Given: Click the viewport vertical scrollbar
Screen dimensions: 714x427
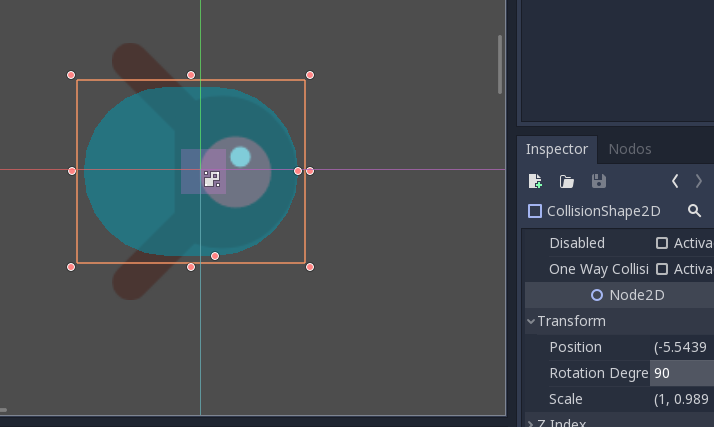Looking at the screenshot, I should click(x=500, y=65).
